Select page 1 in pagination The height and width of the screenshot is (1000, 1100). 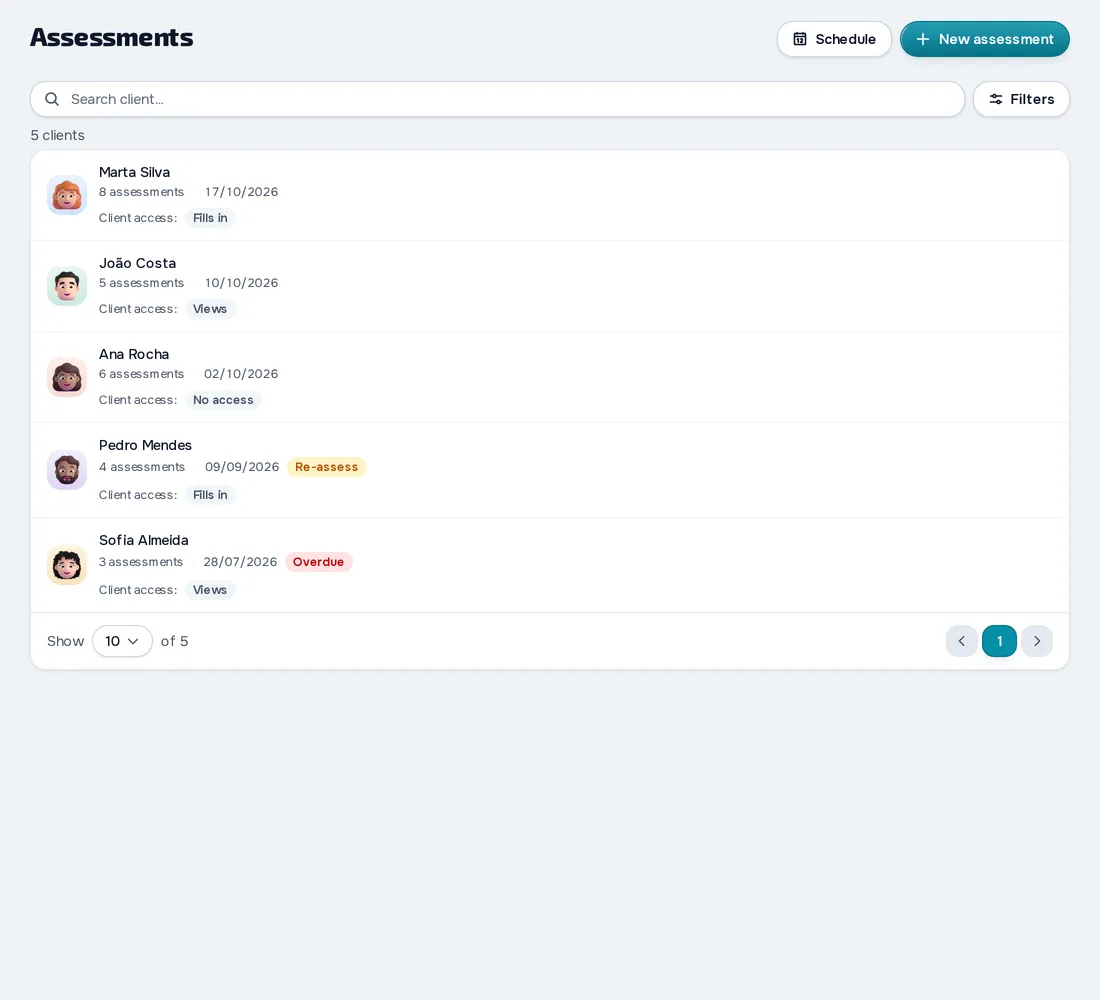[999, 641]
